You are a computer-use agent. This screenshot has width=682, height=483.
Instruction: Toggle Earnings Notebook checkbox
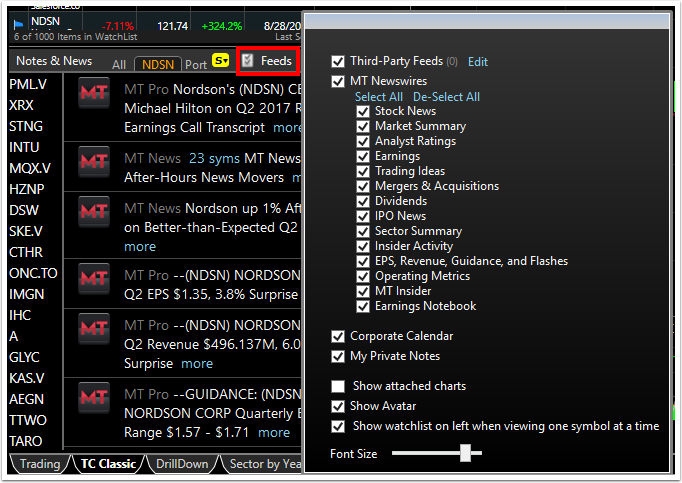coord(363,307)
